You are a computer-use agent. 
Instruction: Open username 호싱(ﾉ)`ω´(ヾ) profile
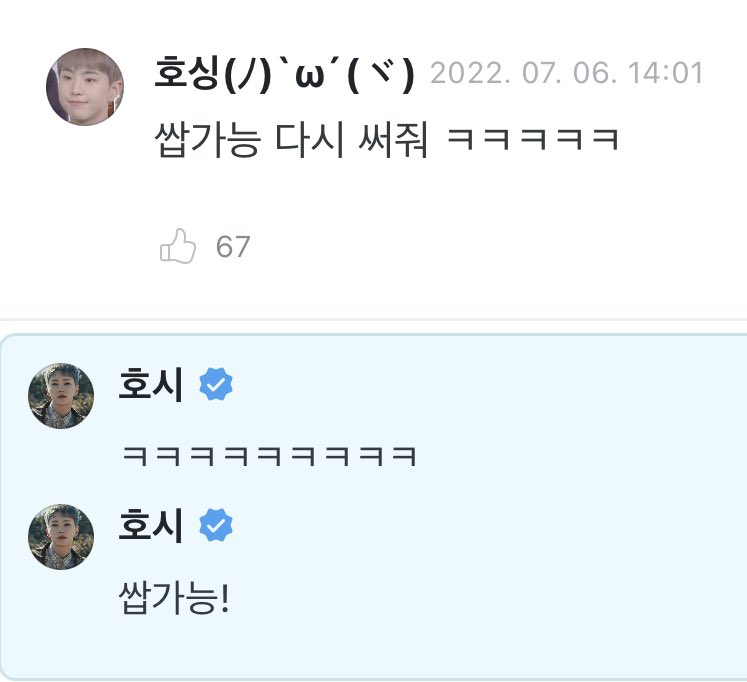(284, 73)
